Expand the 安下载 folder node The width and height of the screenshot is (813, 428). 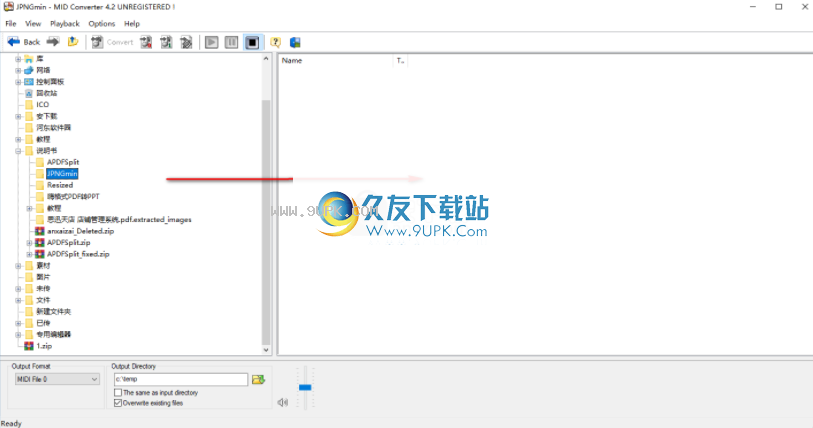[18, 116]
